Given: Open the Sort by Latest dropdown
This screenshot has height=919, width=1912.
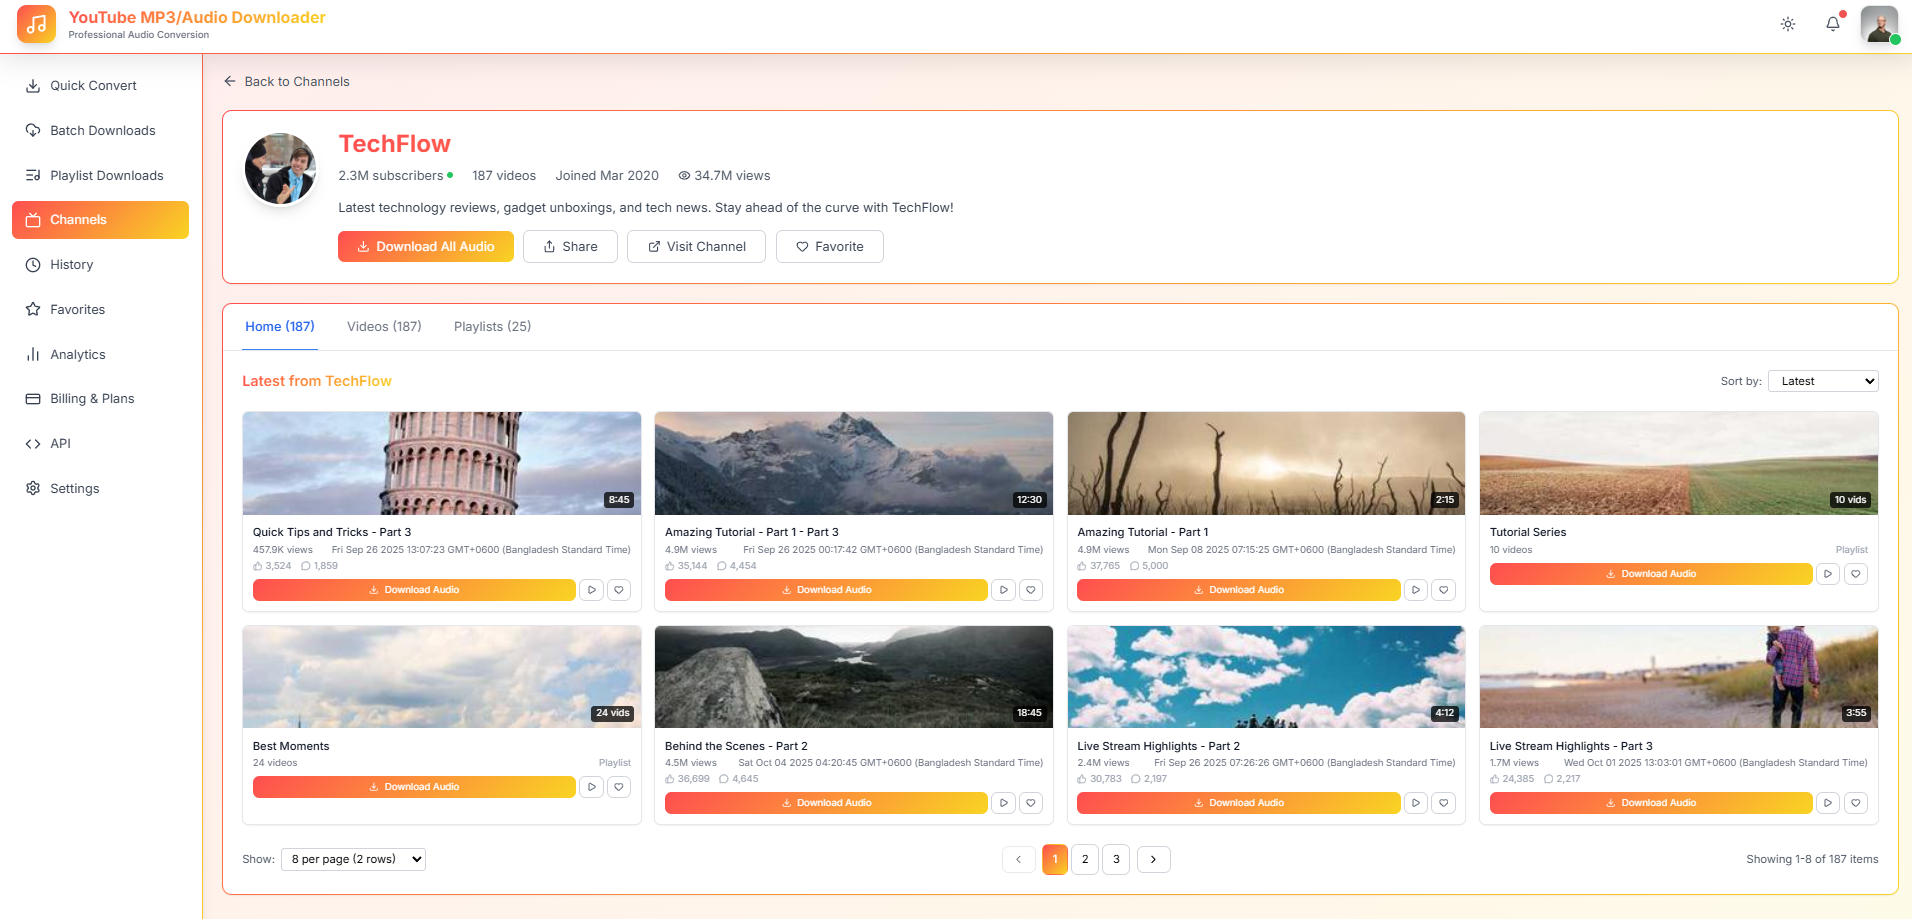Looking at the screenshot, I should point(1822,381).
